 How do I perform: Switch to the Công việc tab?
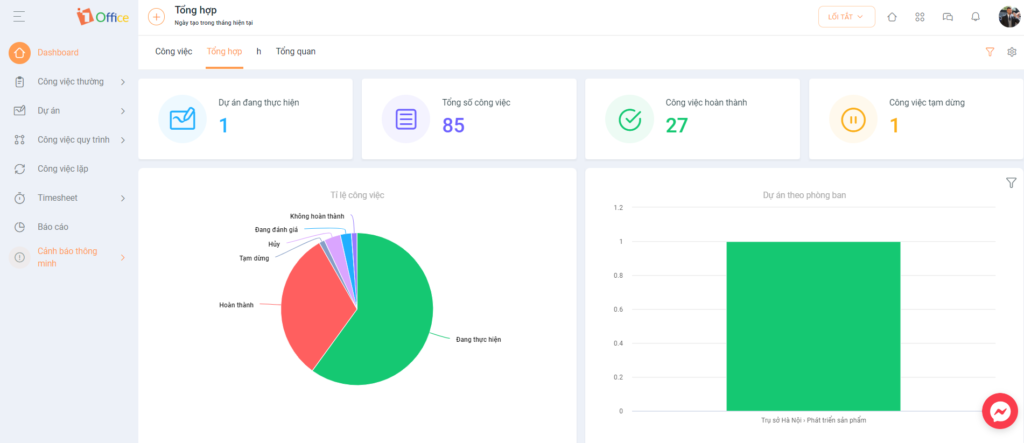[x=174, y=51]
